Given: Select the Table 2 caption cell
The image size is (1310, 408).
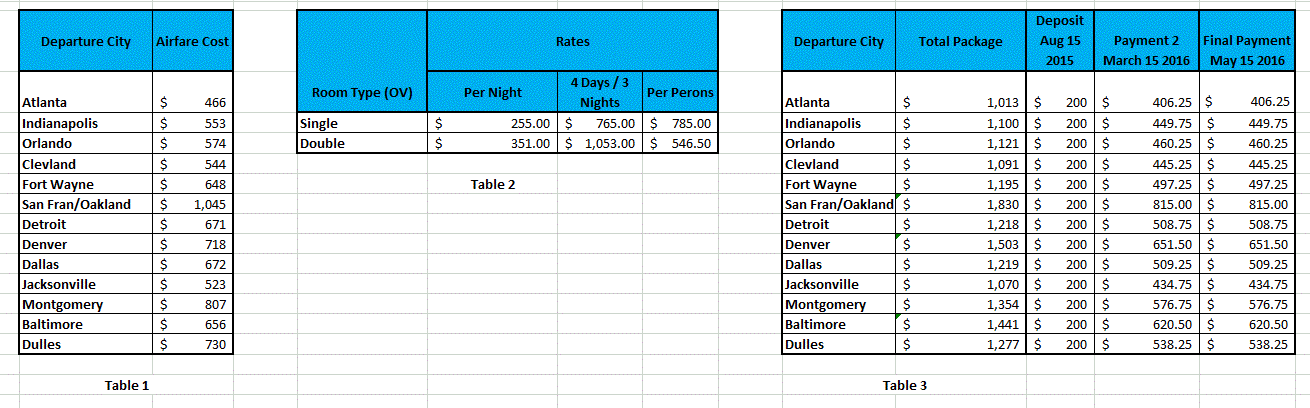Looking at the screenshot, I should coord(493,184).
